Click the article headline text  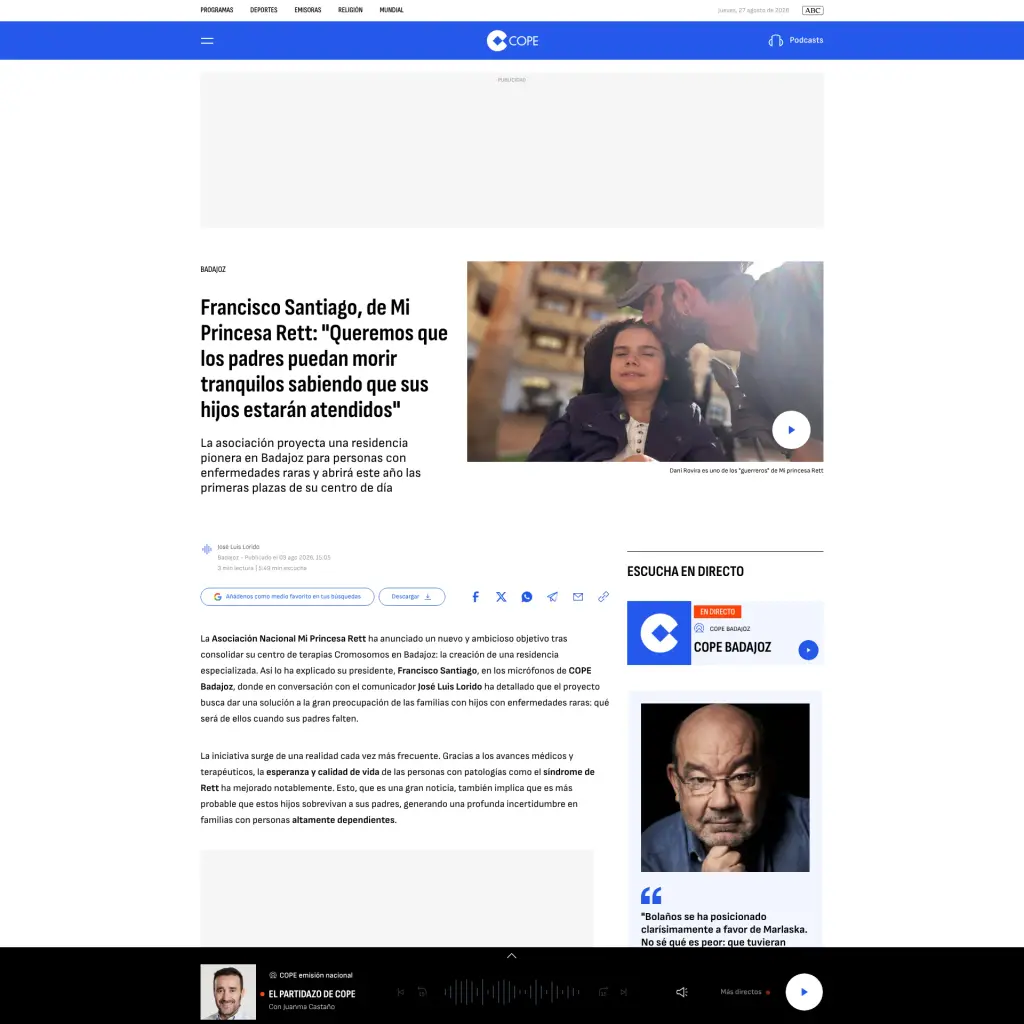[324, 358]
